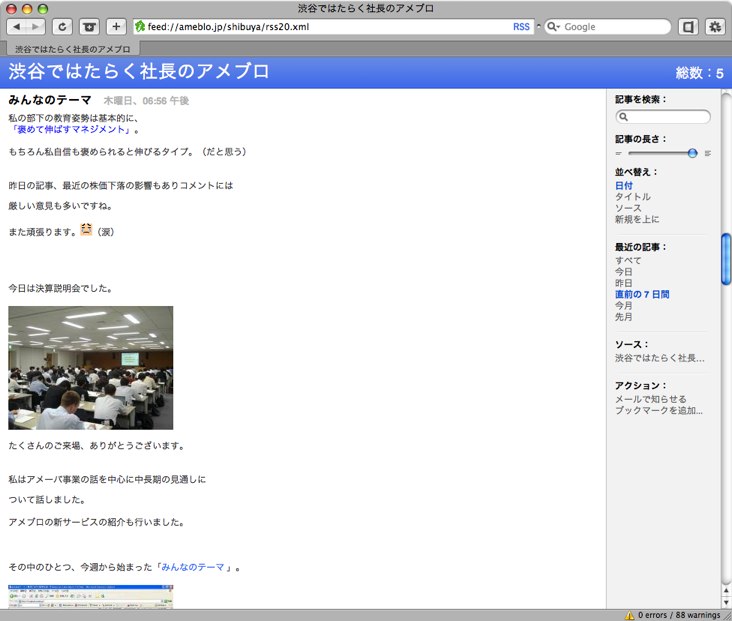Click the green feed icon in address bar
Image resolution: width=732 pixels, height=621 pixels.
click(140, 27)
